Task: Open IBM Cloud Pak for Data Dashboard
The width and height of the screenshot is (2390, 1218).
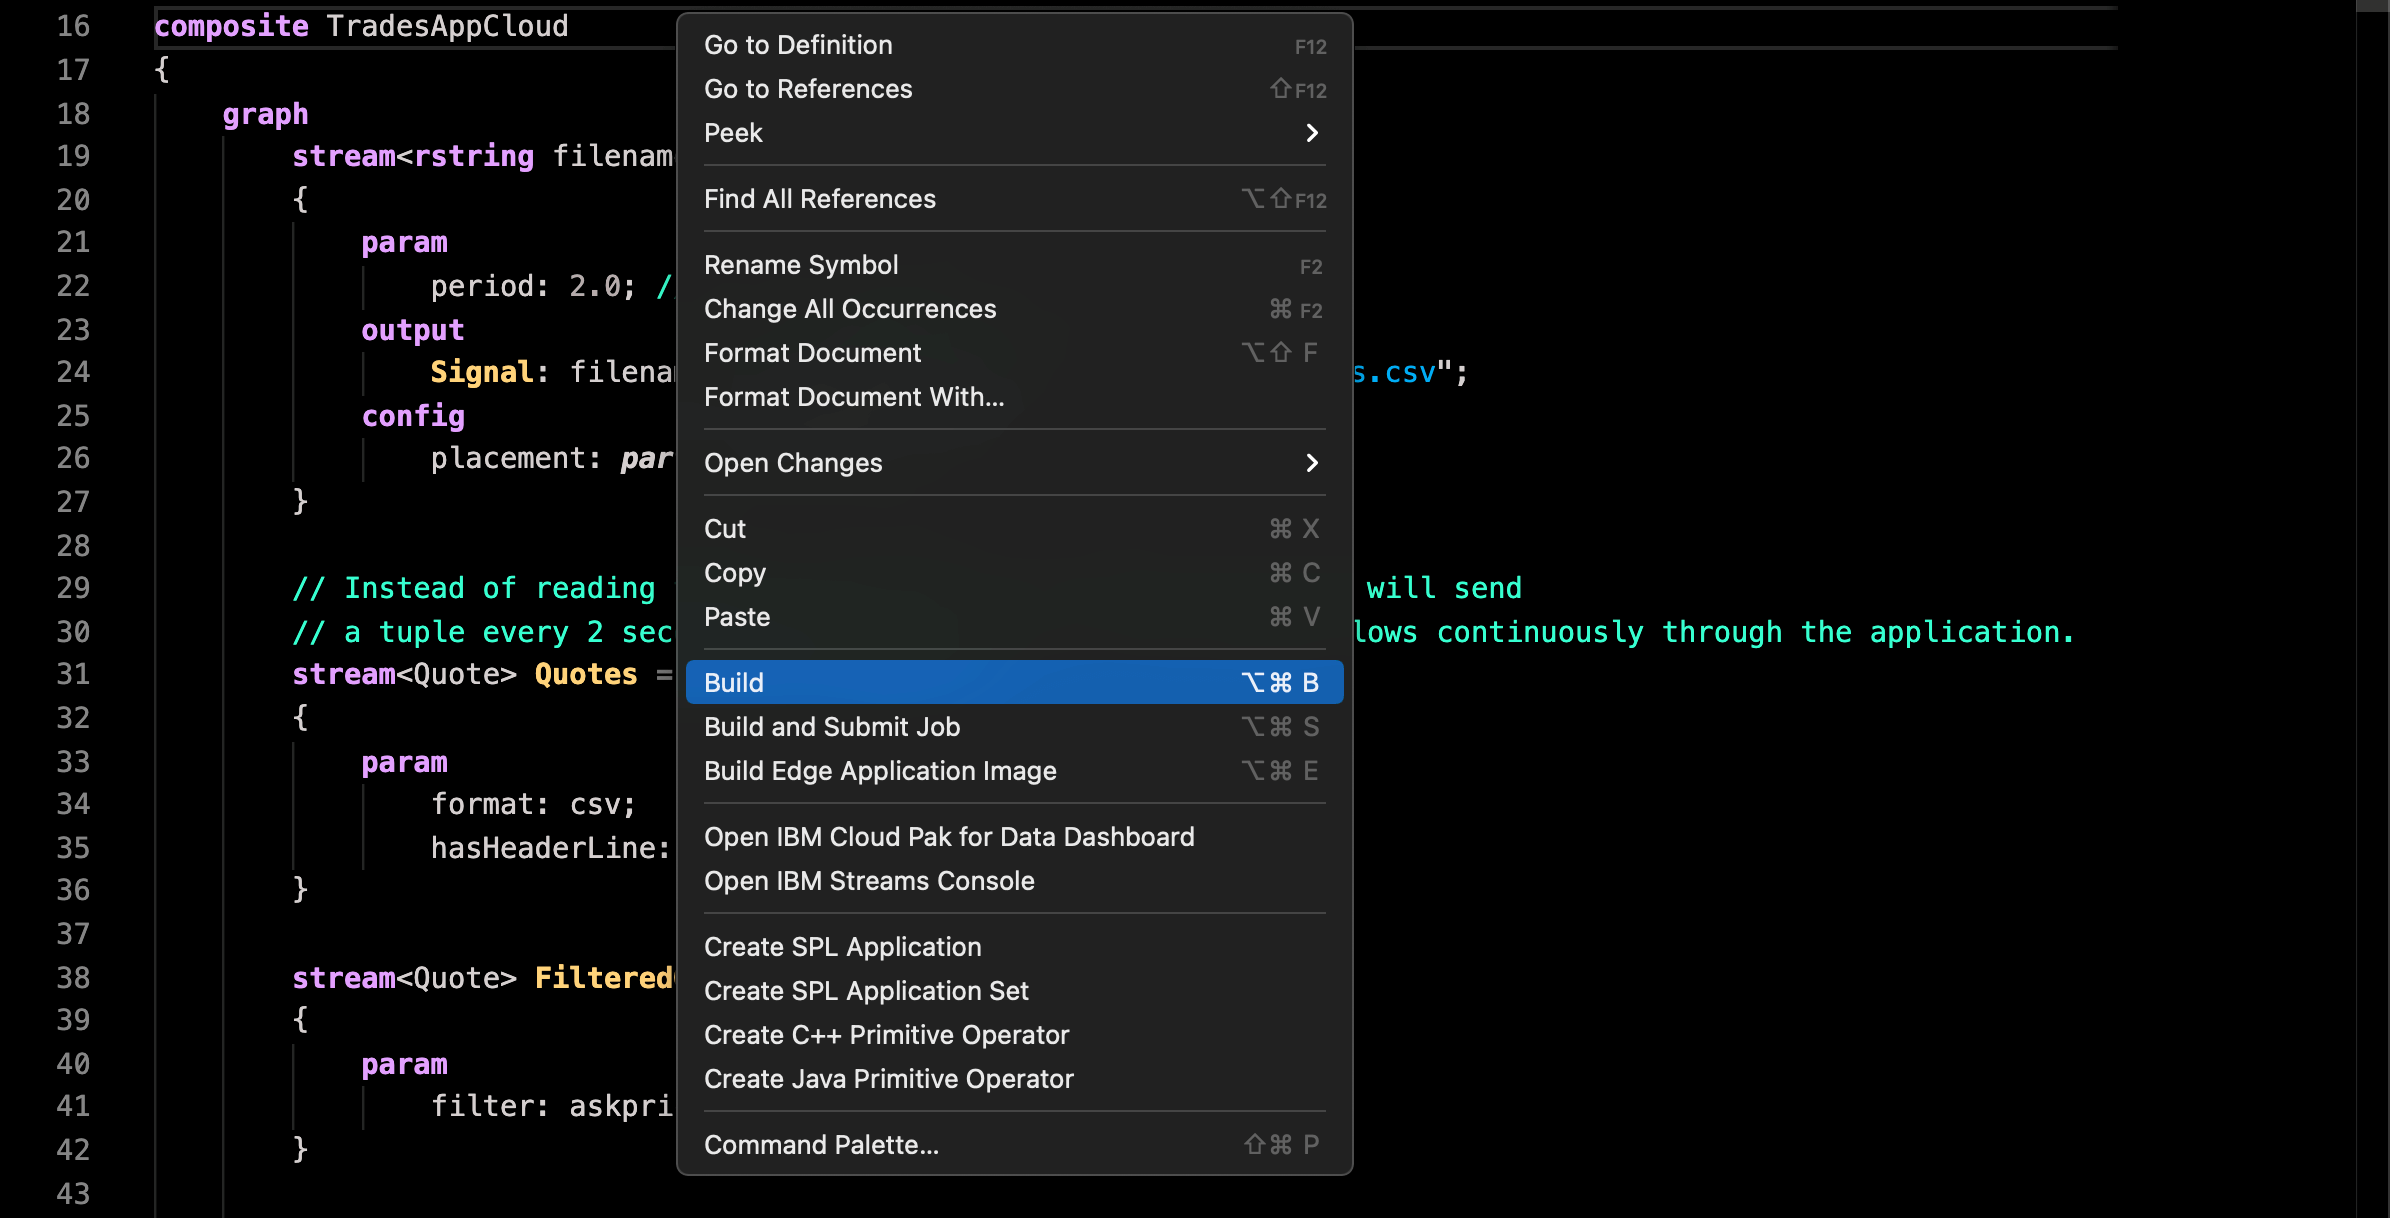Action: pos(949,837)
